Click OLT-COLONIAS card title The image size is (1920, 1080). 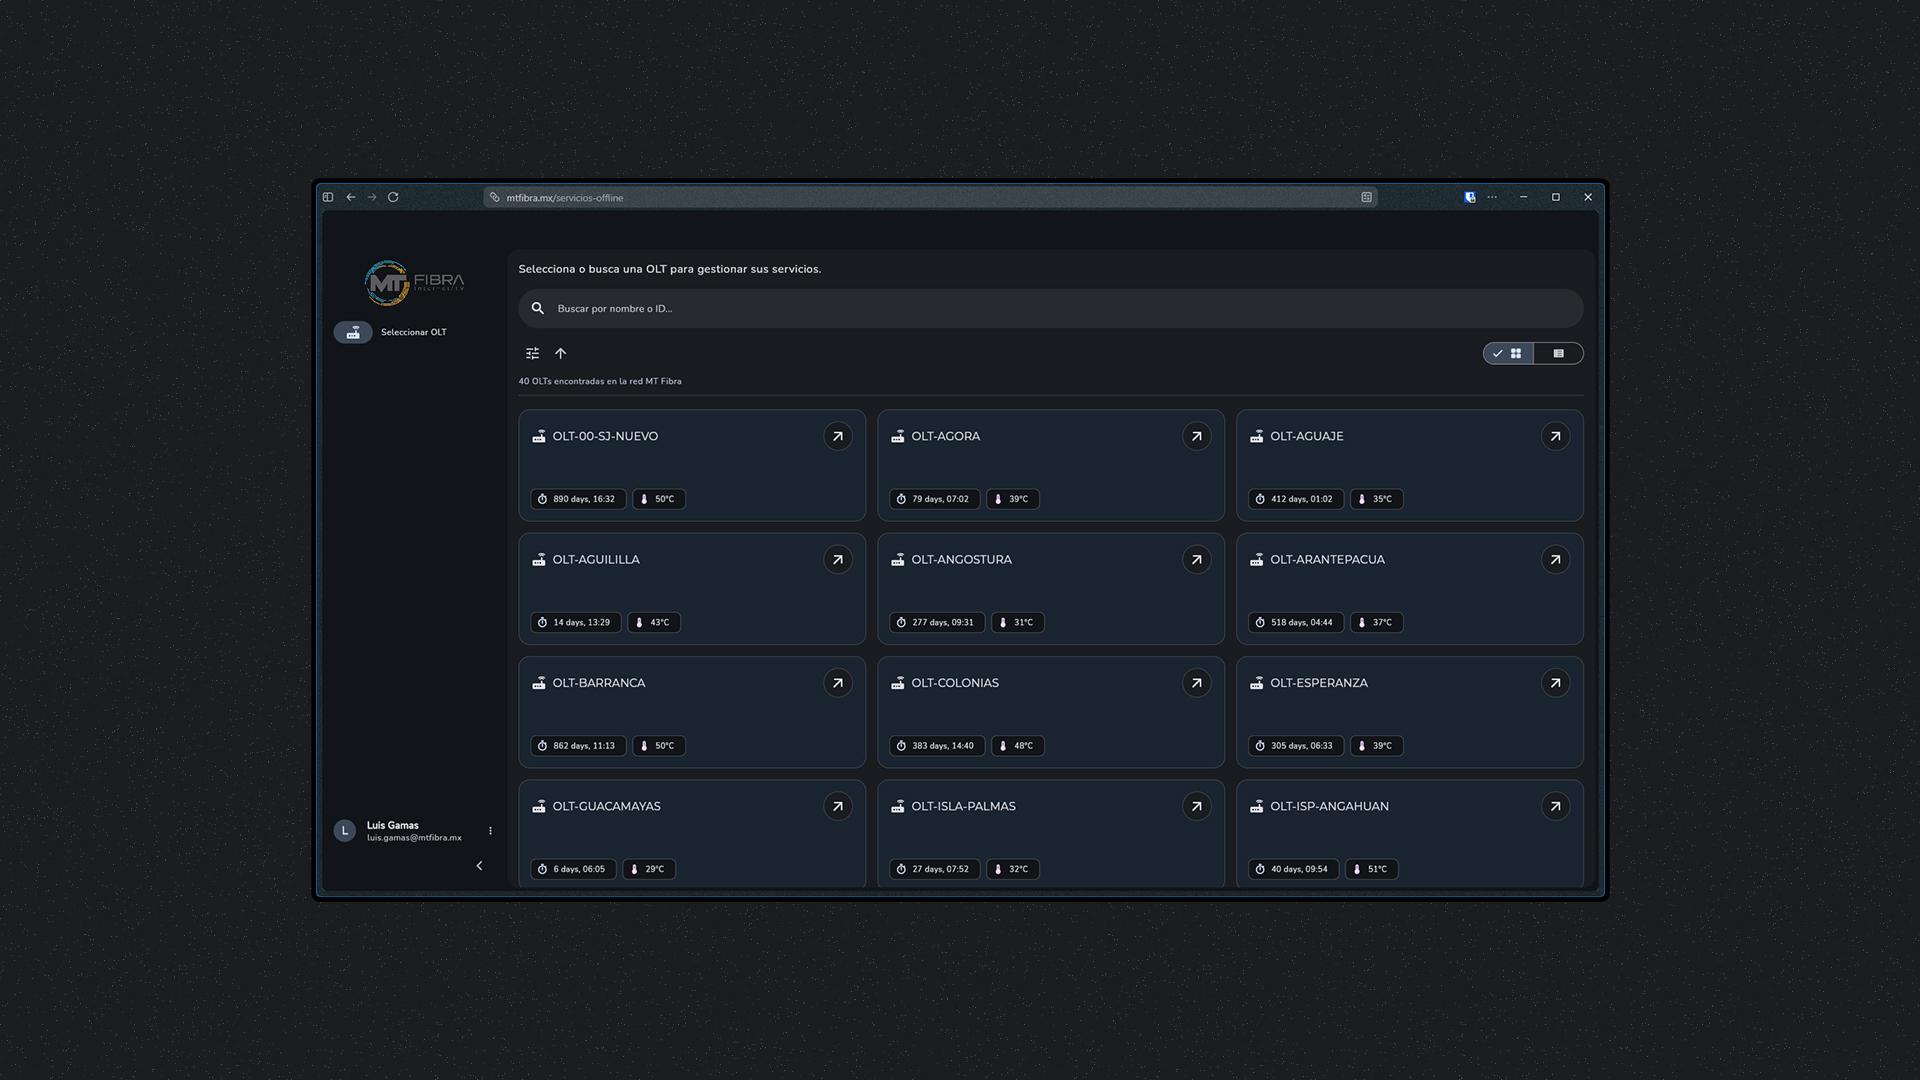(x=955, y=683)
